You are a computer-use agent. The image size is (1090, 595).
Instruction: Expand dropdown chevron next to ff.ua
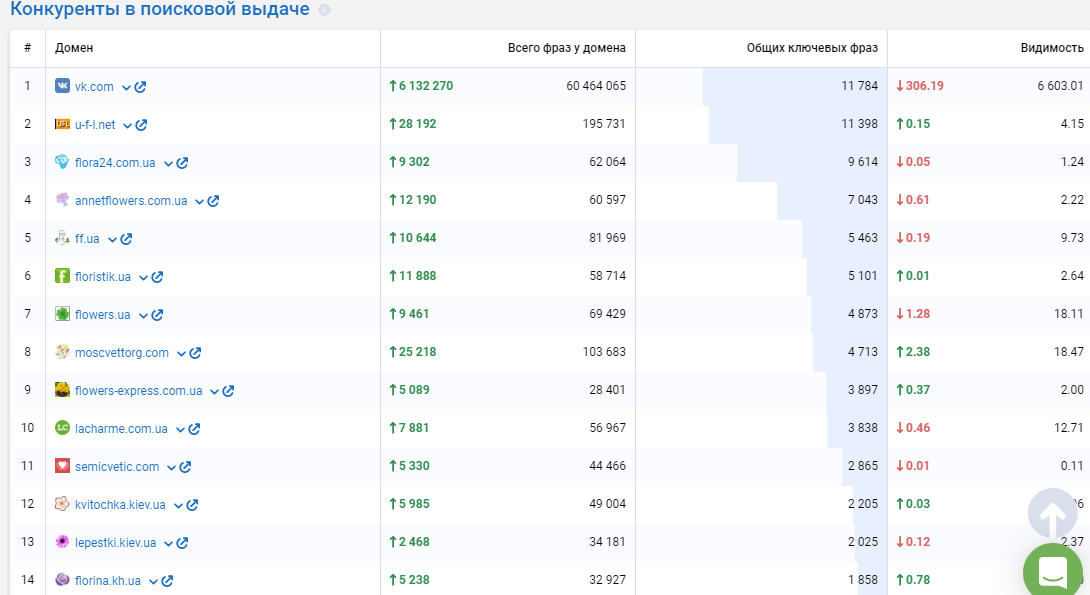click(x=112, y=240)
